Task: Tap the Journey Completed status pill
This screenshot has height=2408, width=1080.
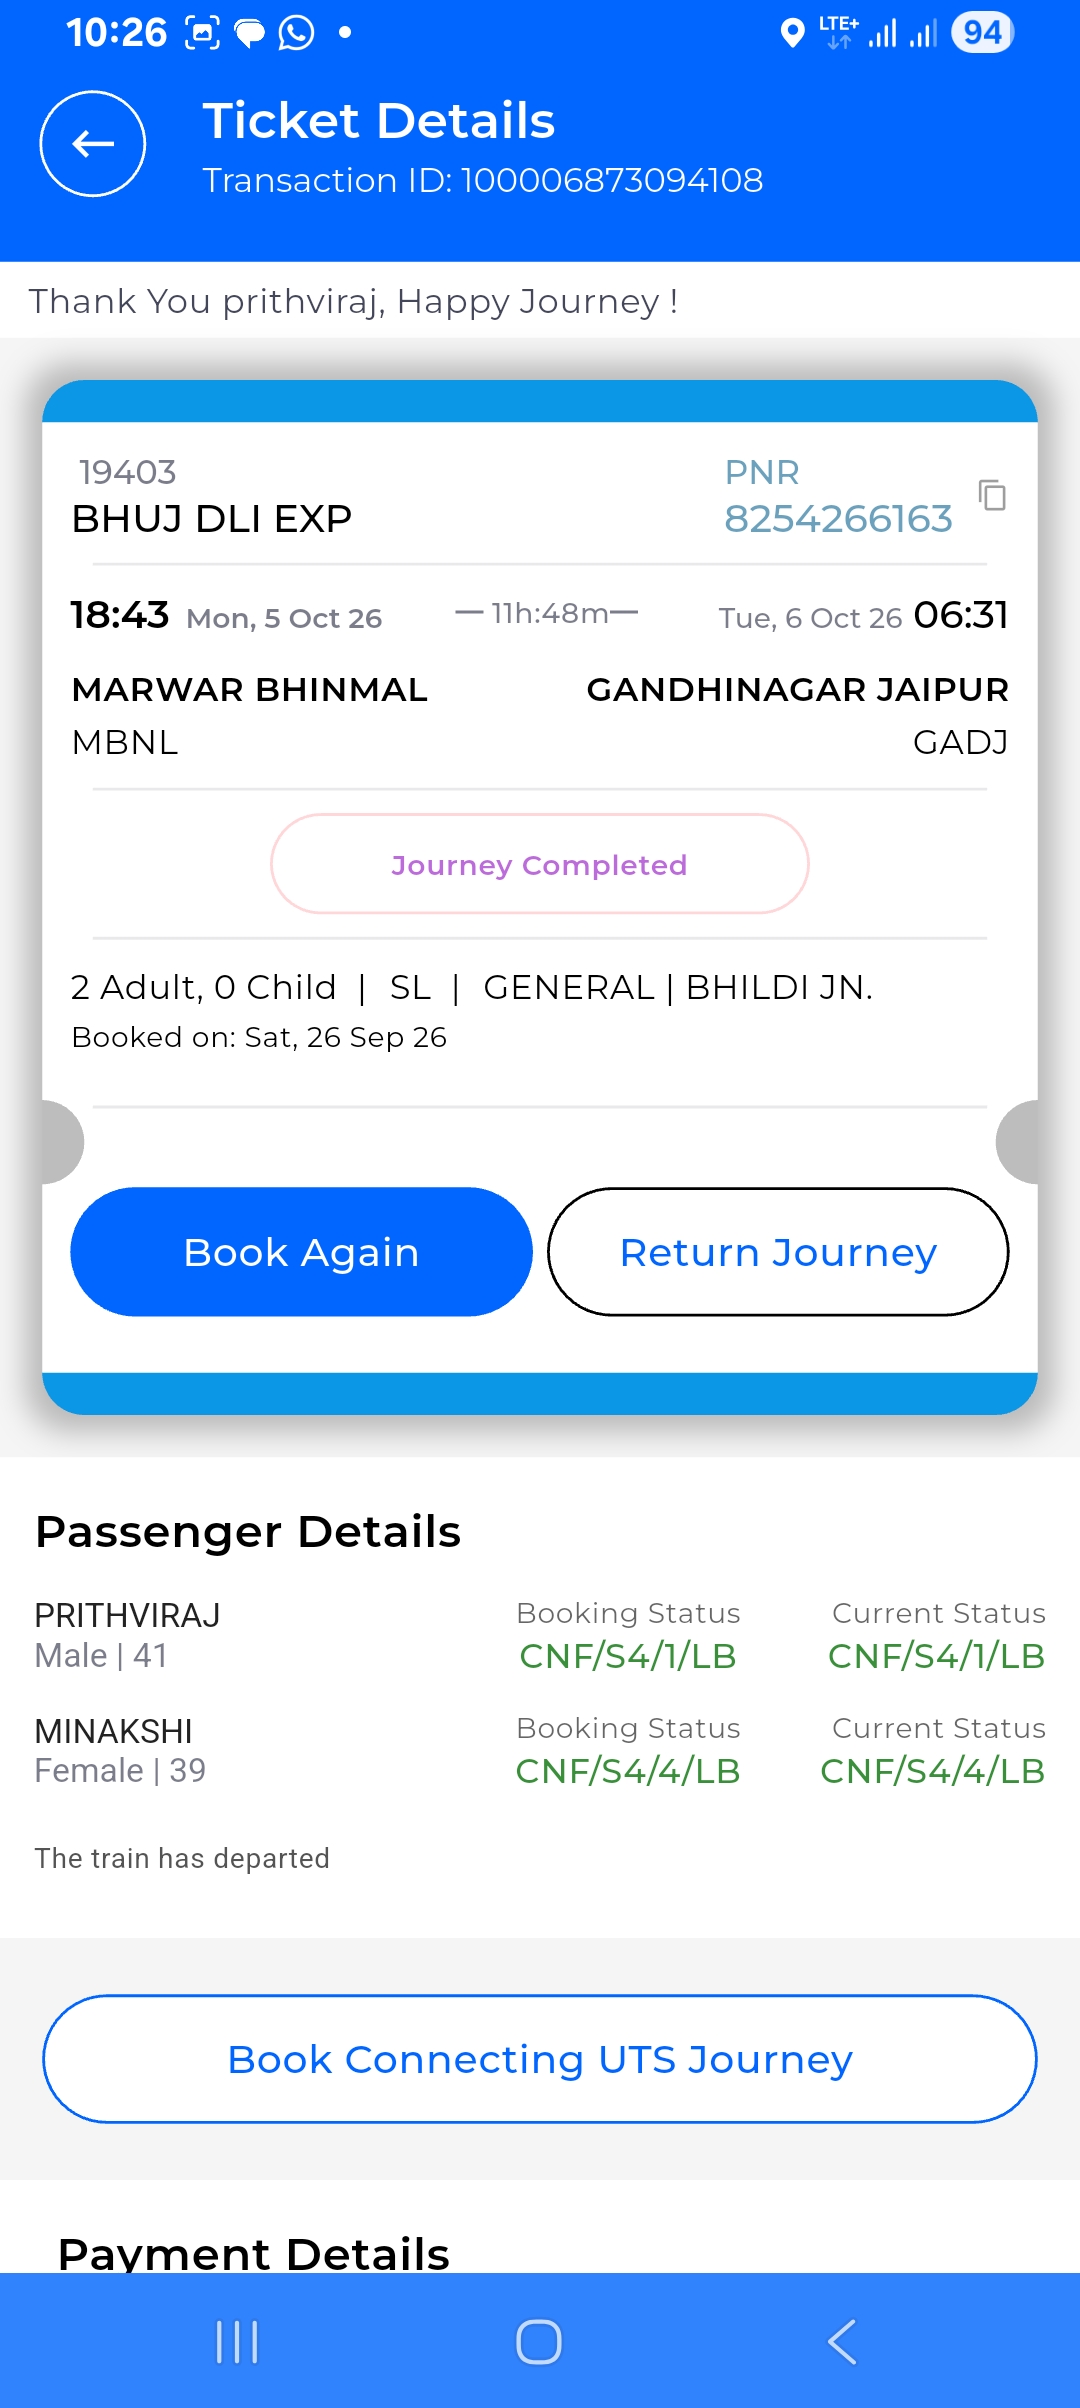Action: click(x=539, y=864)
